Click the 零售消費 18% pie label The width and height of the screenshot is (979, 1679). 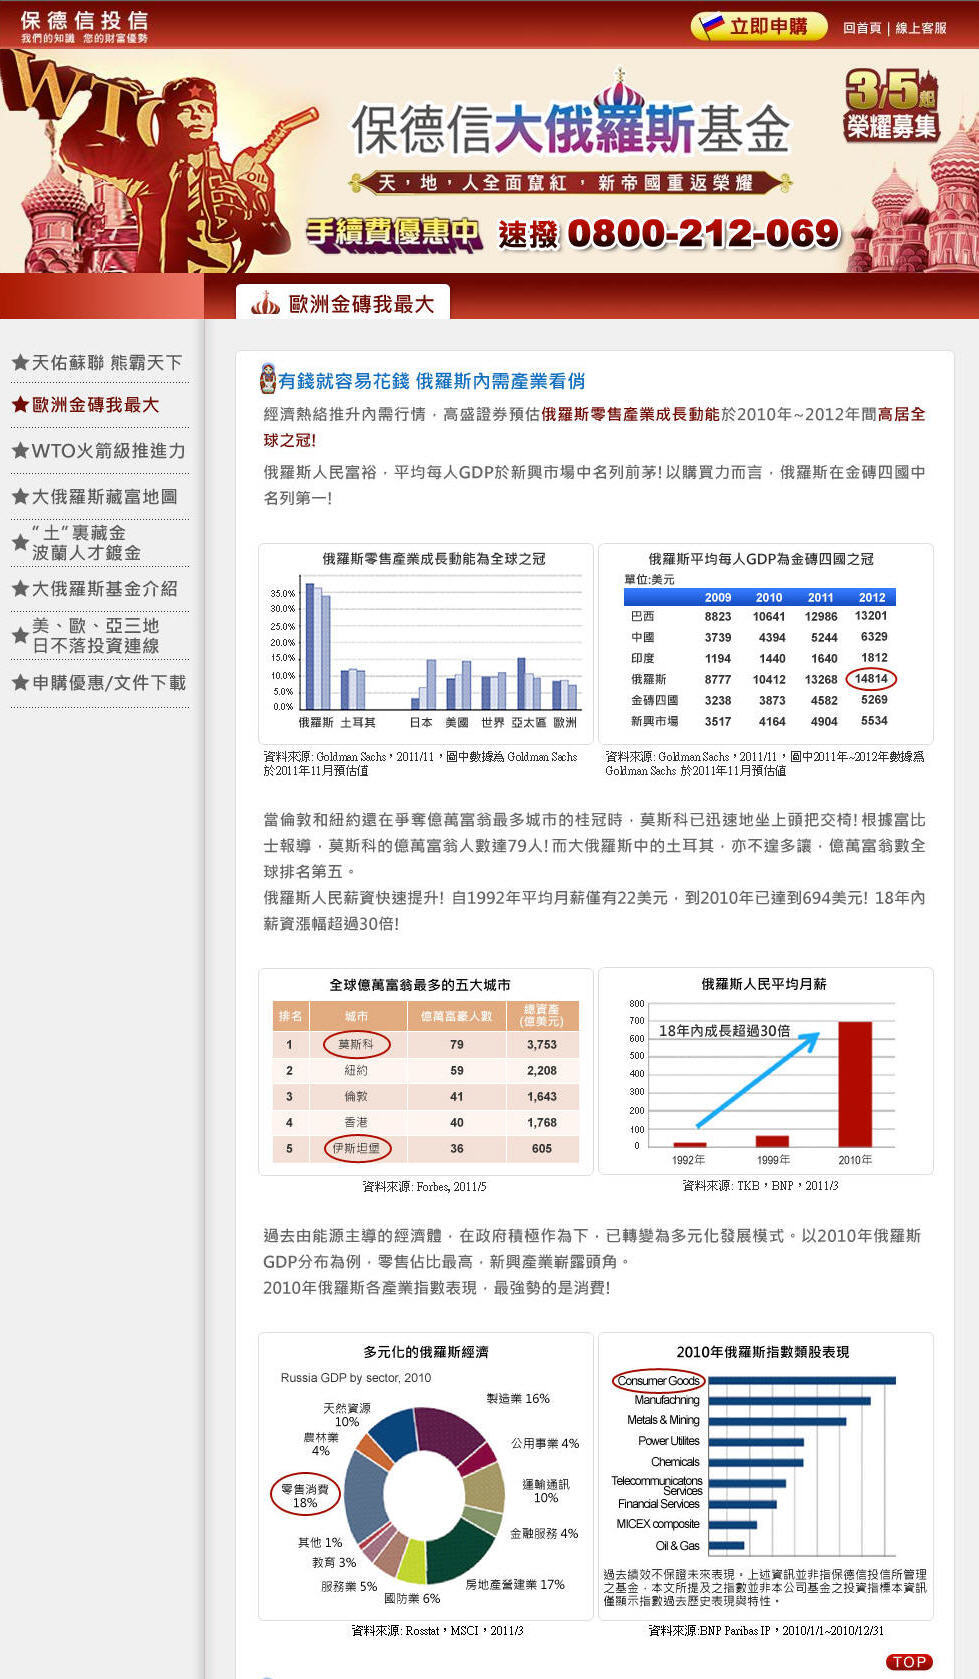click(x=305, y=1495)
